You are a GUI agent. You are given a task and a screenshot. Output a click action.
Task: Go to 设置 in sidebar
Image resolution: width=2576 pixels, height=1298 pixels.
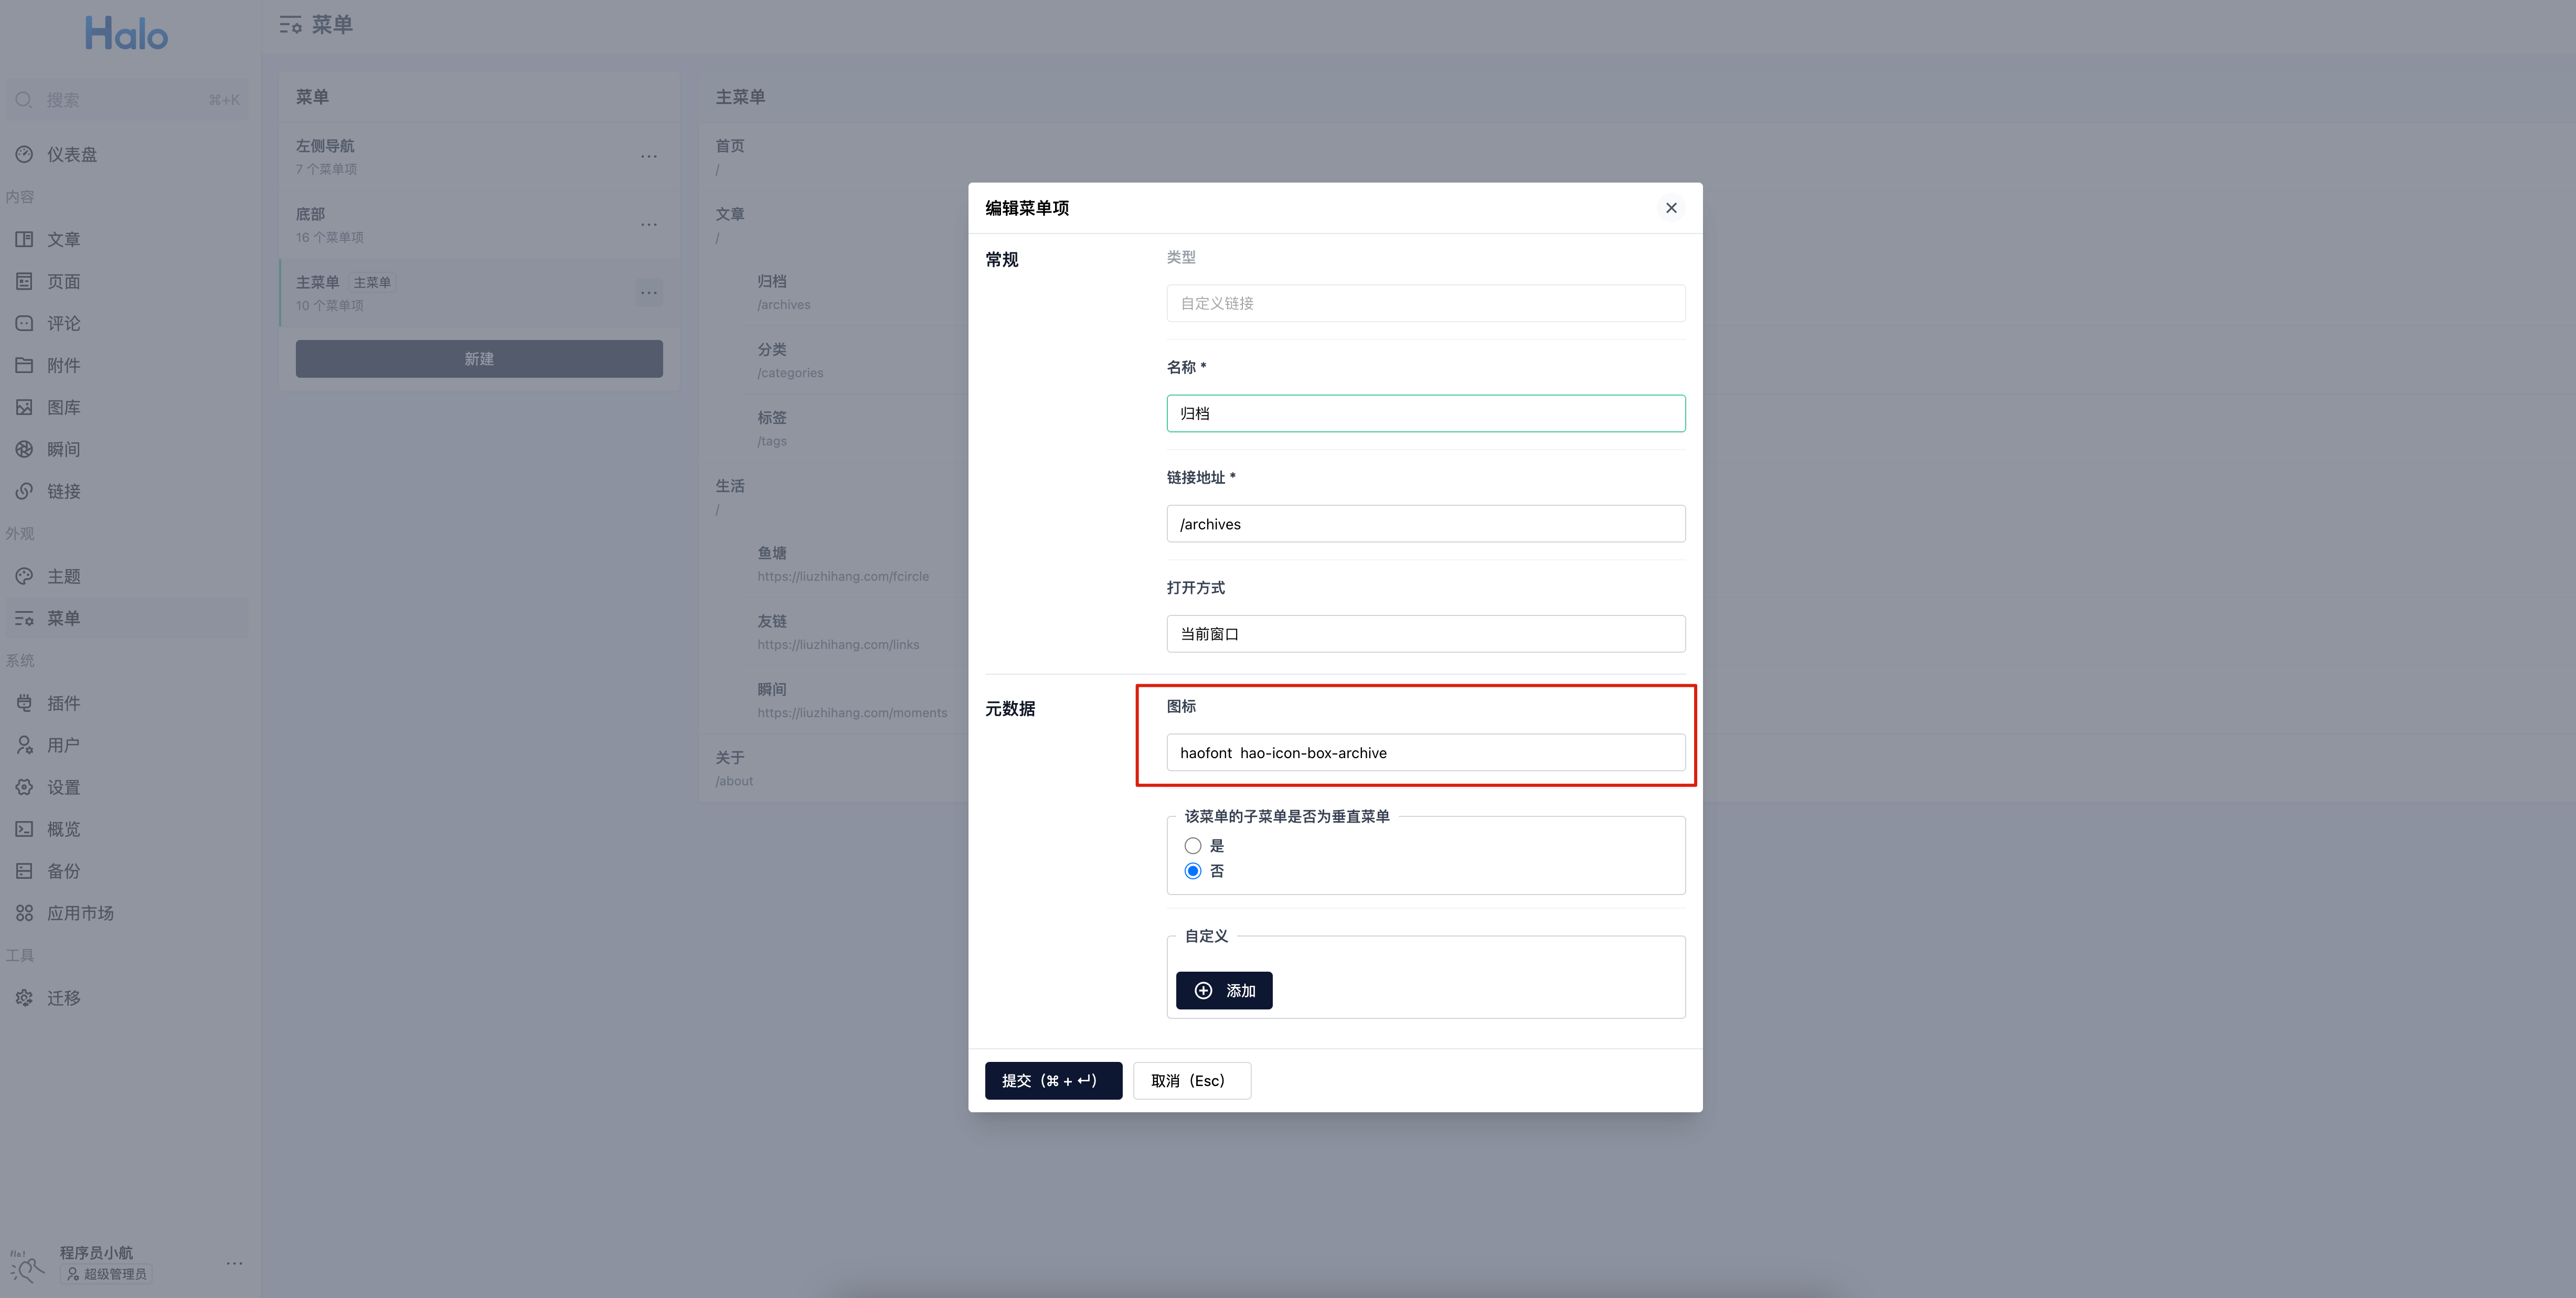63,787
